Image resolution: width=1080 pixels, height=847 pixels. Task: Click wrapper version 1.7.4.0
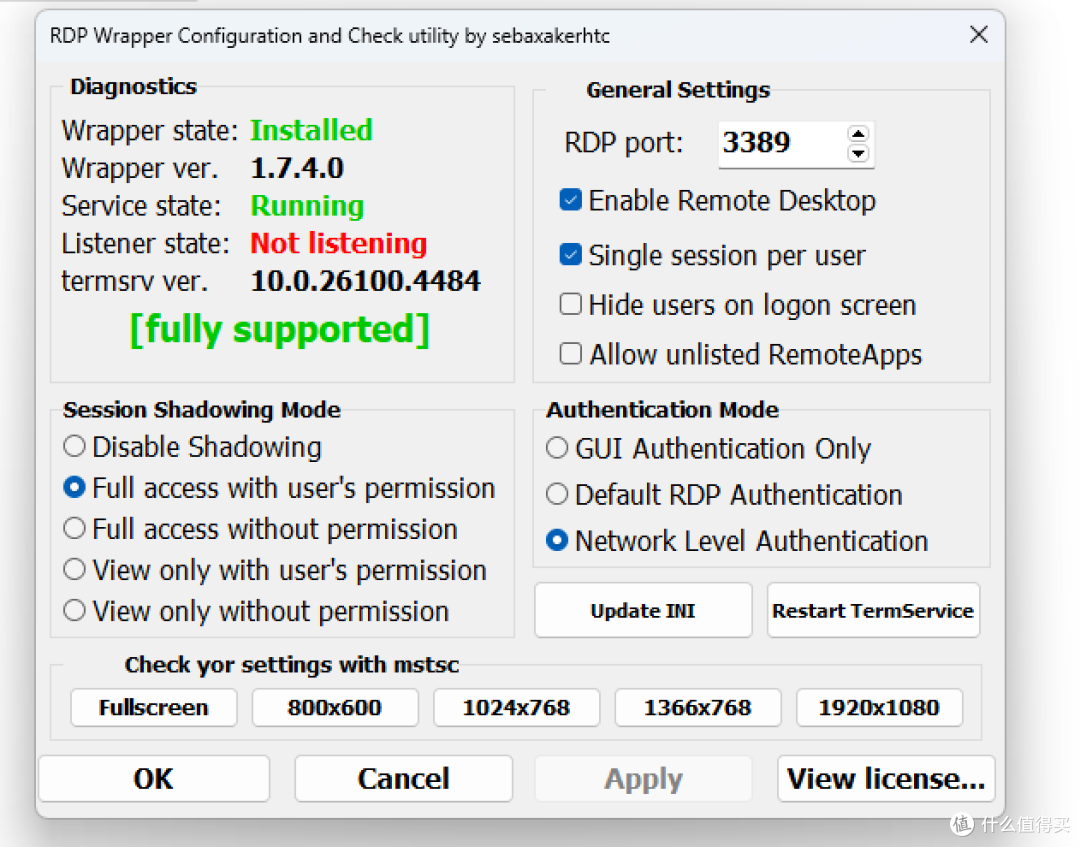pyautogui.click(x=297, y=168)
